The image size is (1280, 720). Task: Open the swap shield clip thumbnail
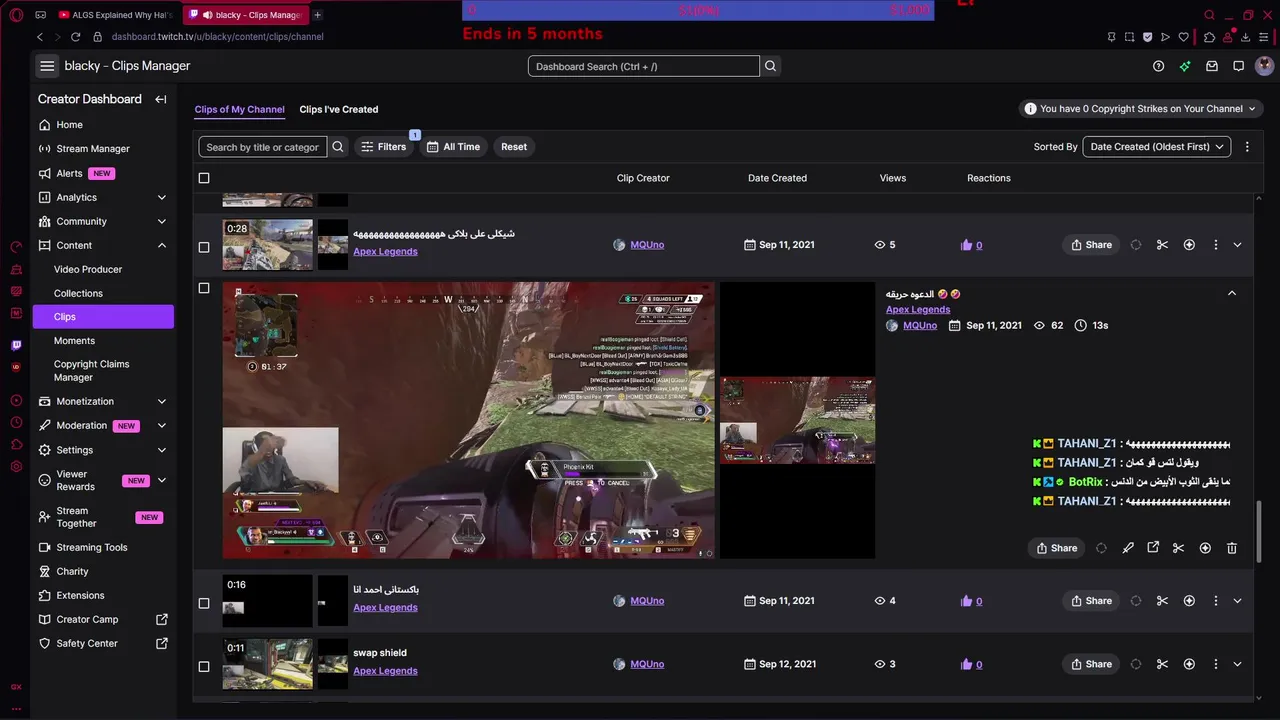pos(267,664)
